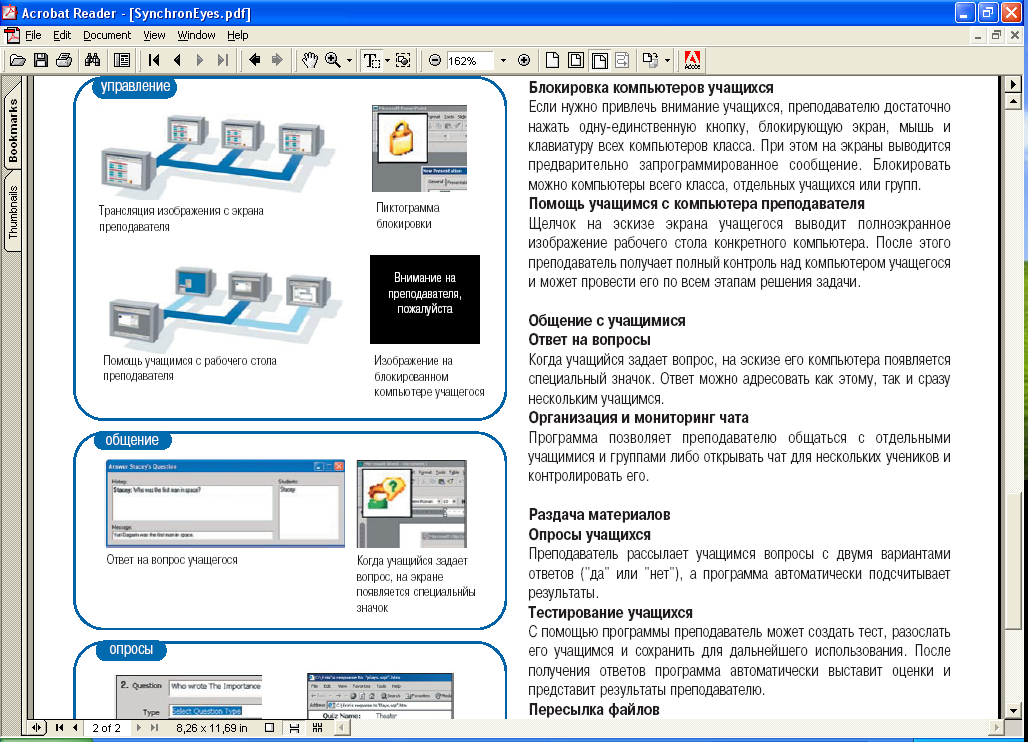
Task: Toggle navigation pane button in status bar
Action: coord(37,728)
